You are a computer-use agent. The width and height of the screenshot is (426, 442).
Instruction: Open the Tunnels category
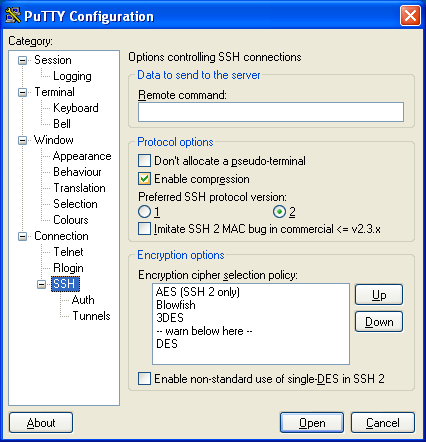91,316
